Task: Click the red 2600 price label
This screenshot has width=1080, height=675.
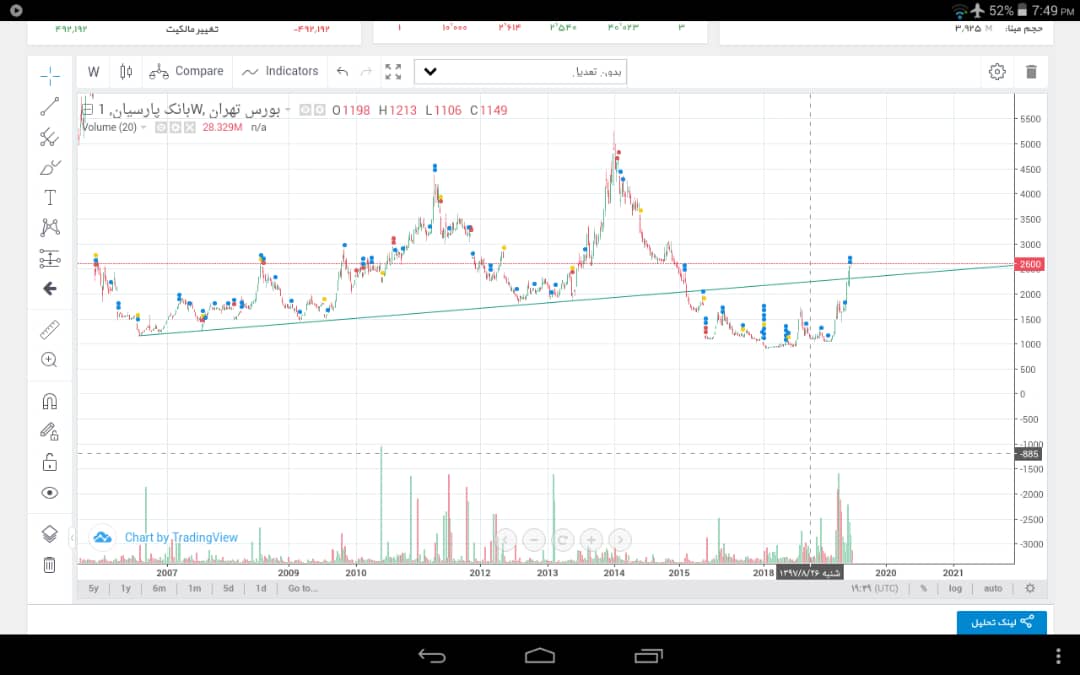Action: point(1029,264)
